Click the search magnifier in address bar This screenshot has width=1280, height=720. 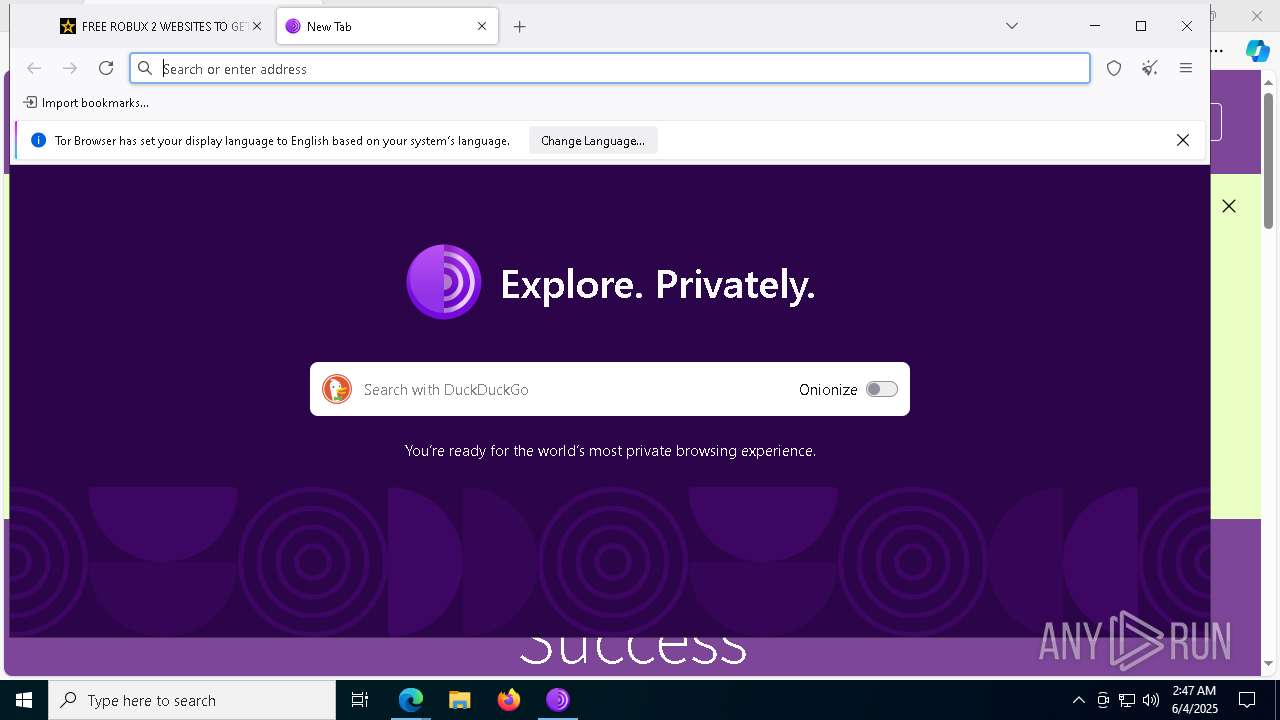(x=145, y=68)
